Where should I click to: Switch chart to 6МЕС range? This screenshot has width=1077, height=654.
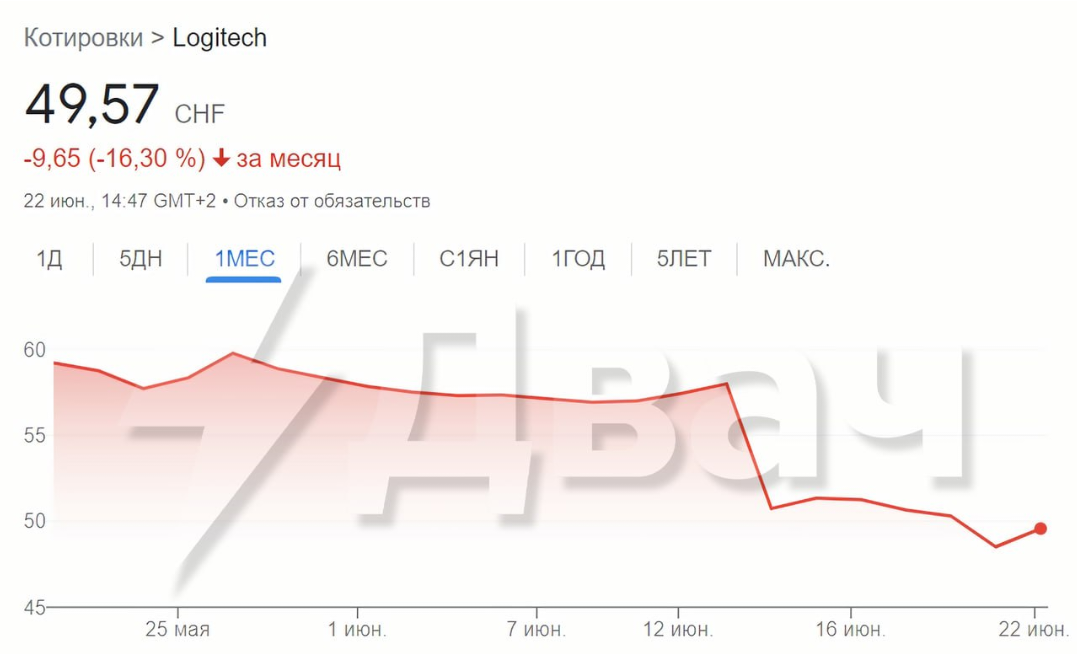click(x=356, y=259)
